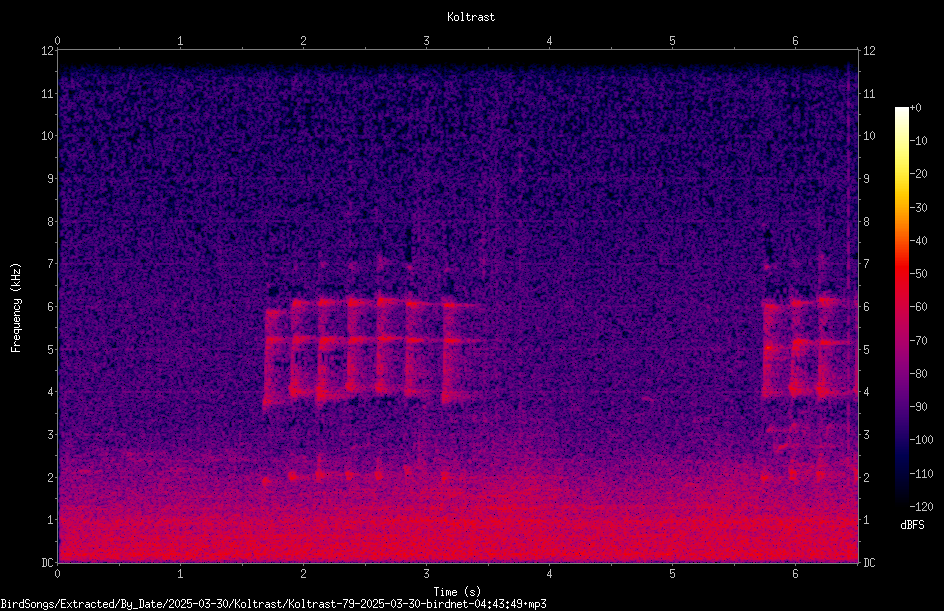
Task: Click the 4 second tick on bottom time axis
Action: [x=549, y=574]
